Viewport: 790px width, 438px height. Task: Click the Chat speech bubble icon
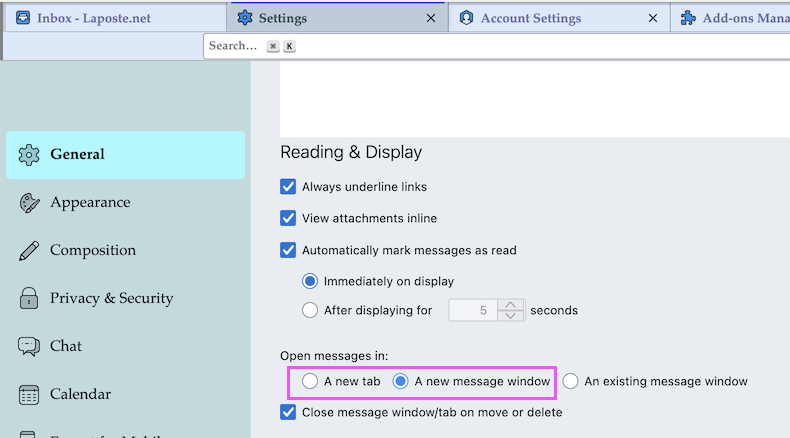click(x=29, y=346)
